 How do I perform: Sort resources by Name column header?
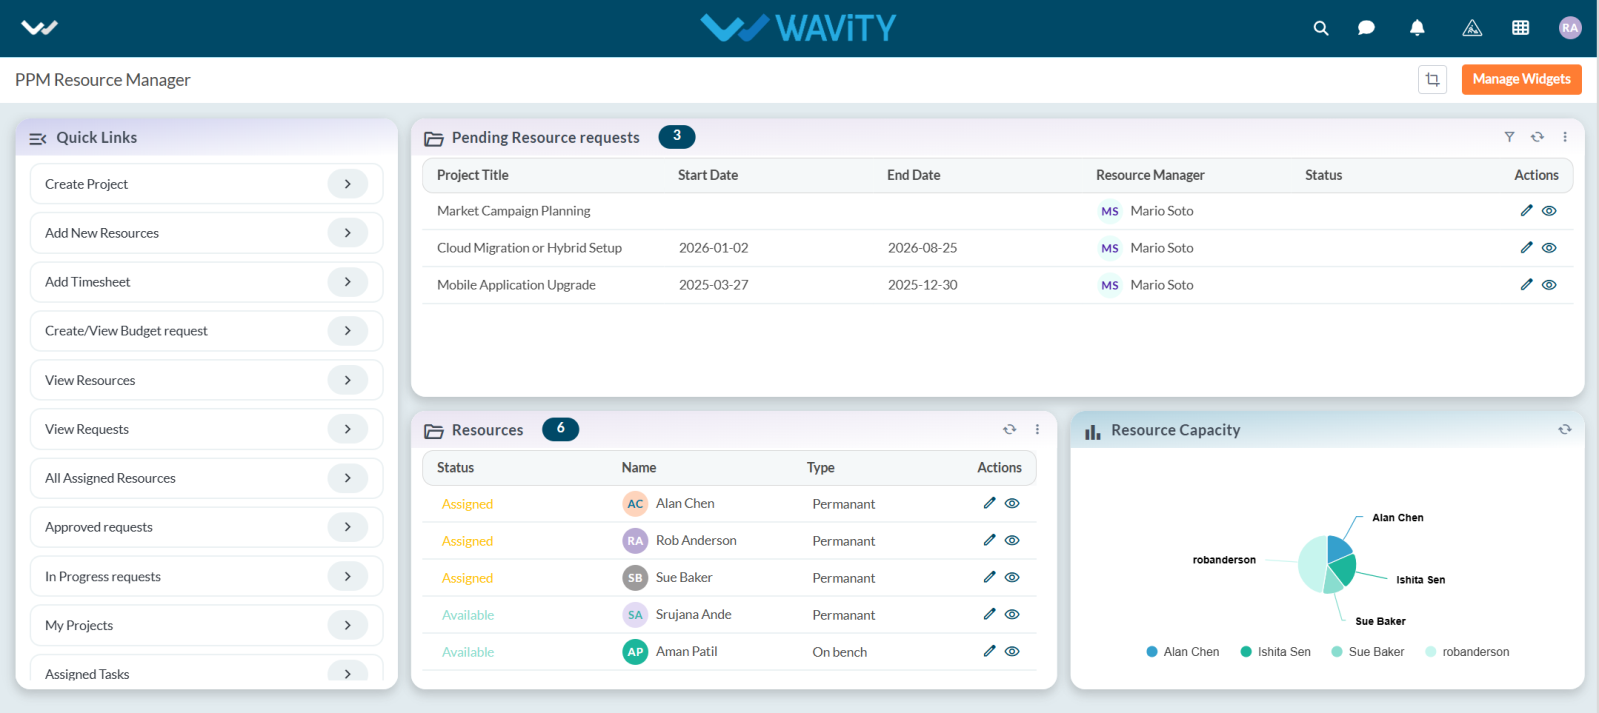pyautogui.click(x=639, y=468)
